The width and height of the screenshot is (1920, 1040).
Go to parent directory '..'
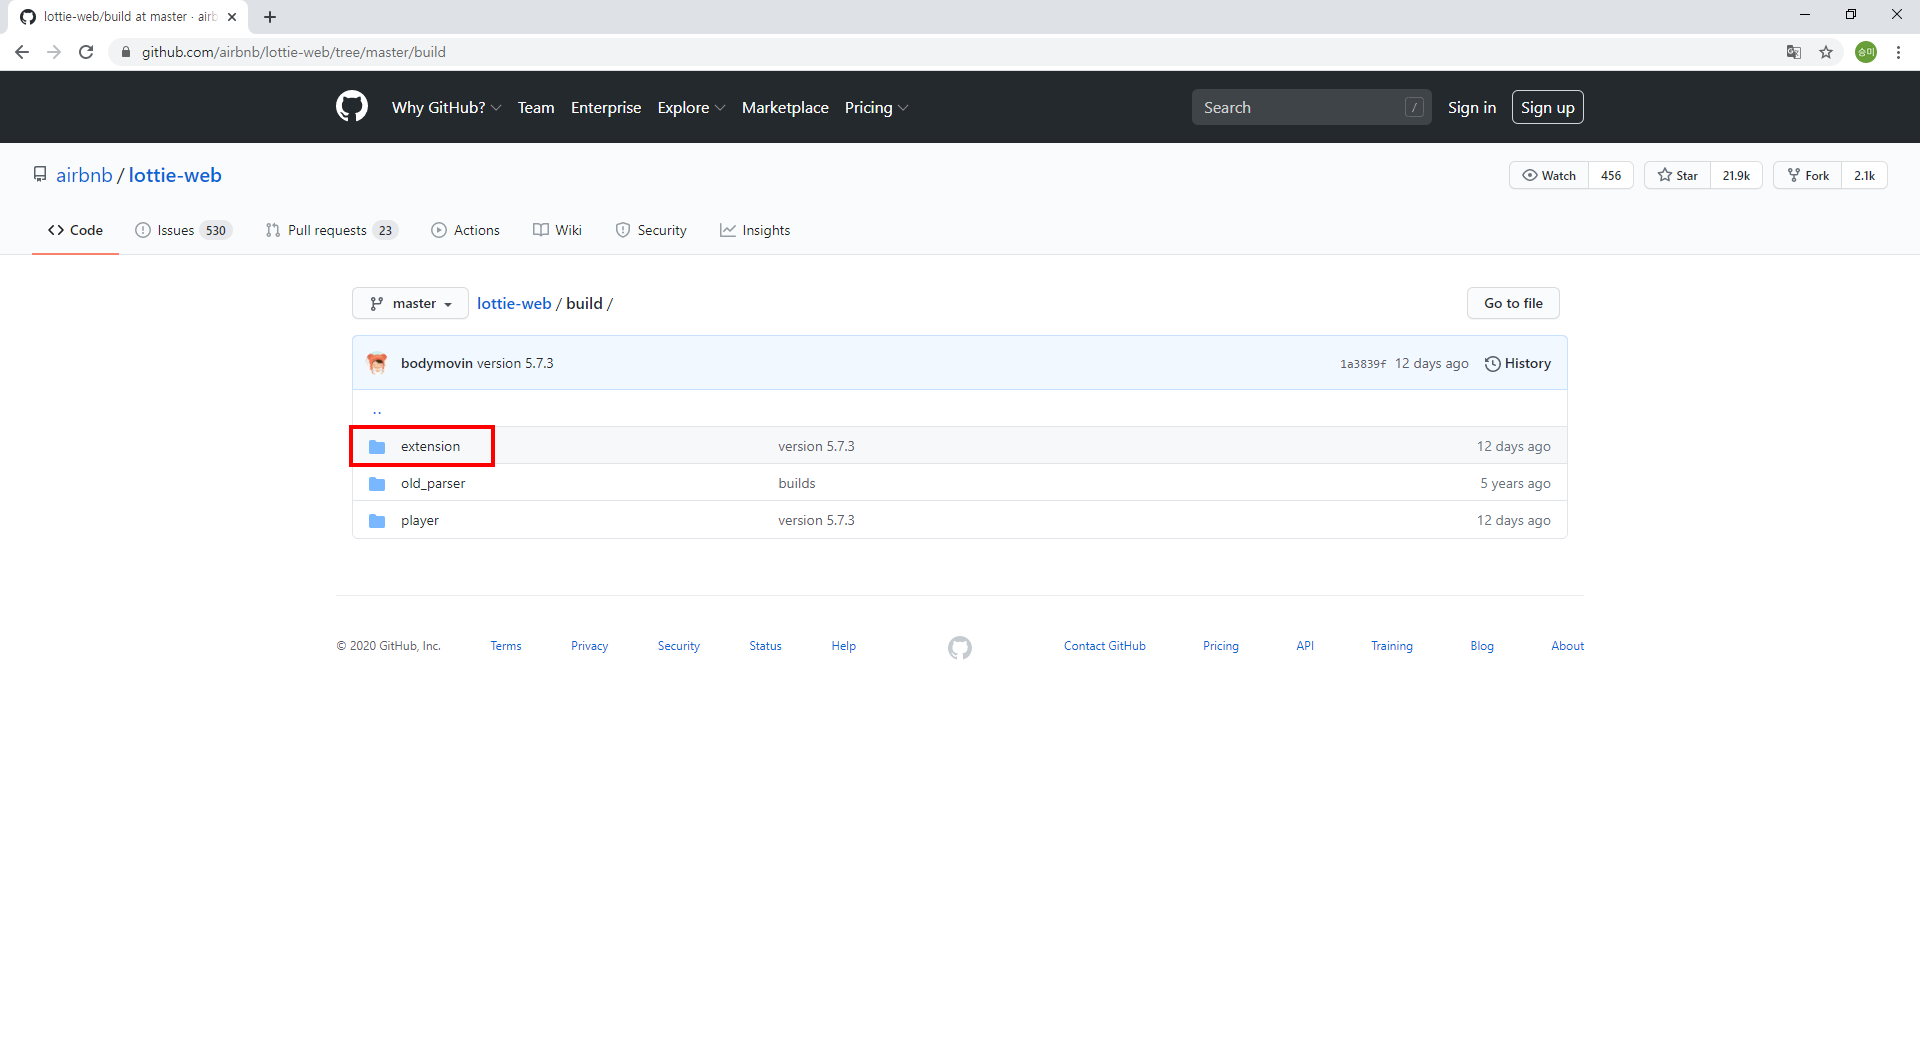(377, 409)
